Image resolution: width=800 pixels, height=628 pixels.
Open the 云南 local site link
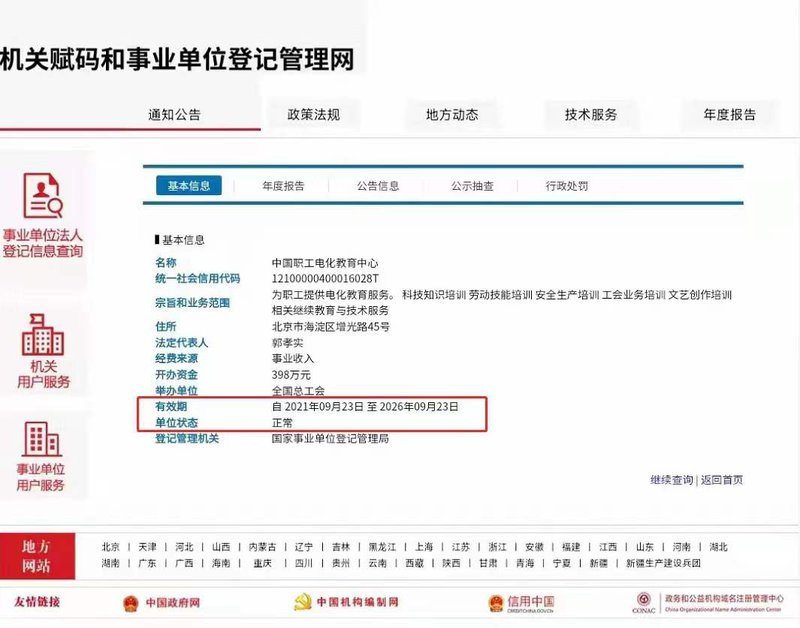click(x=378, y=563)
